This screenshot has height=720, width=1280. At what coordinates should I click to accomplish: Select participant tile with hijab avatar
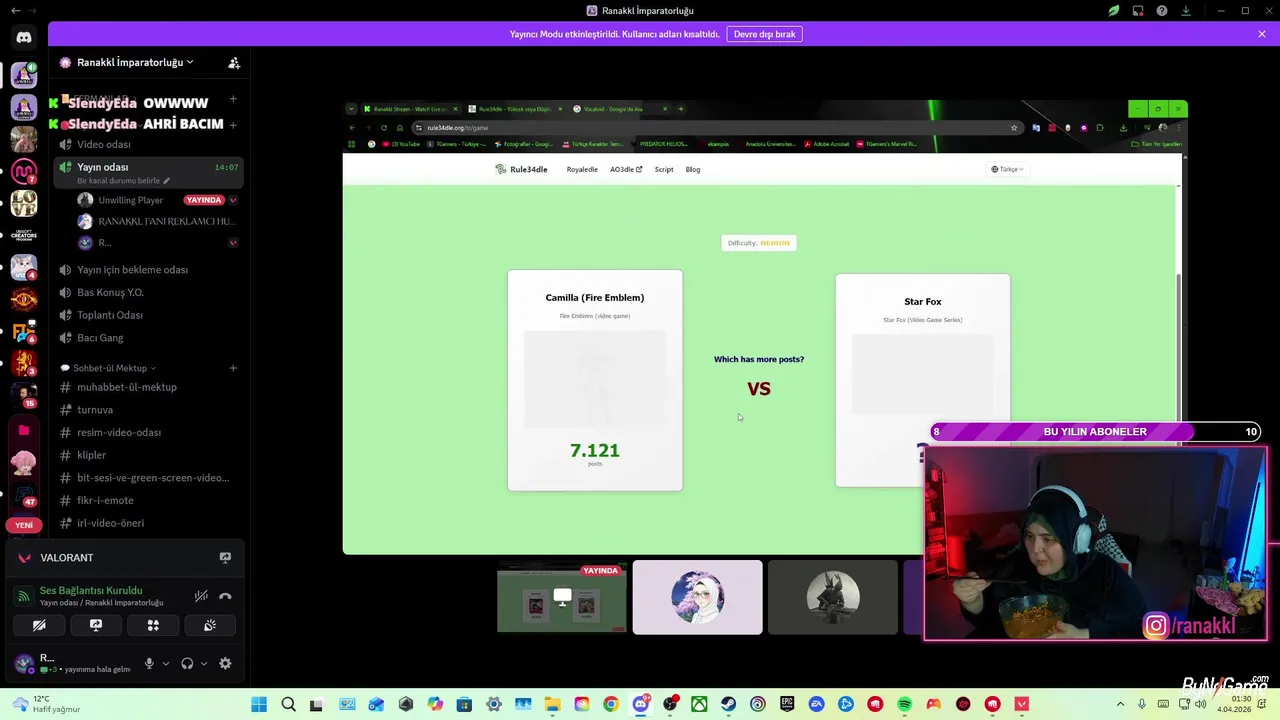pos(697,597)
